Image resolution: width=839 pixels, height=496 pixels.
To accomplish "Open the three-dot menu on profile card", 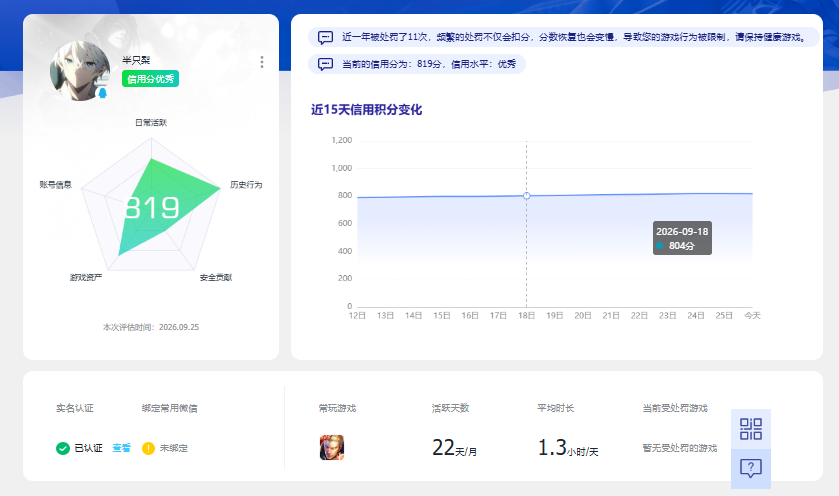I will point(262,62).
